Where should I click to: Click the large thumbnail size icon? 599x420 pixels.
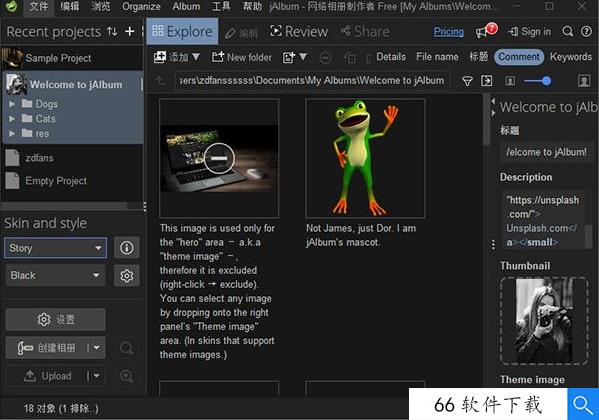584,81
